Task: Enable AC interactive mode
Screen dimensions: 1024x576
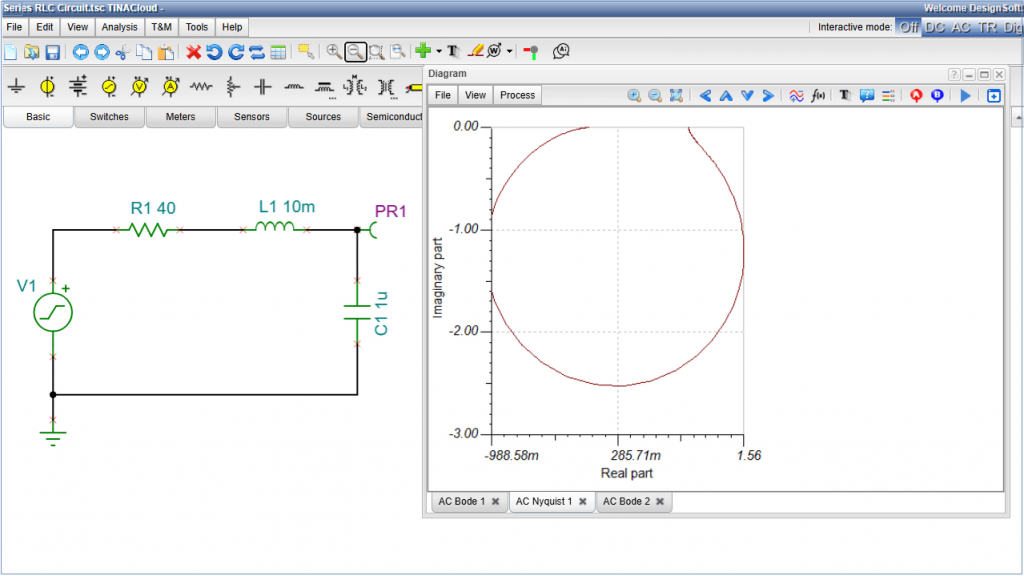Action: click(x=961, y=27)
